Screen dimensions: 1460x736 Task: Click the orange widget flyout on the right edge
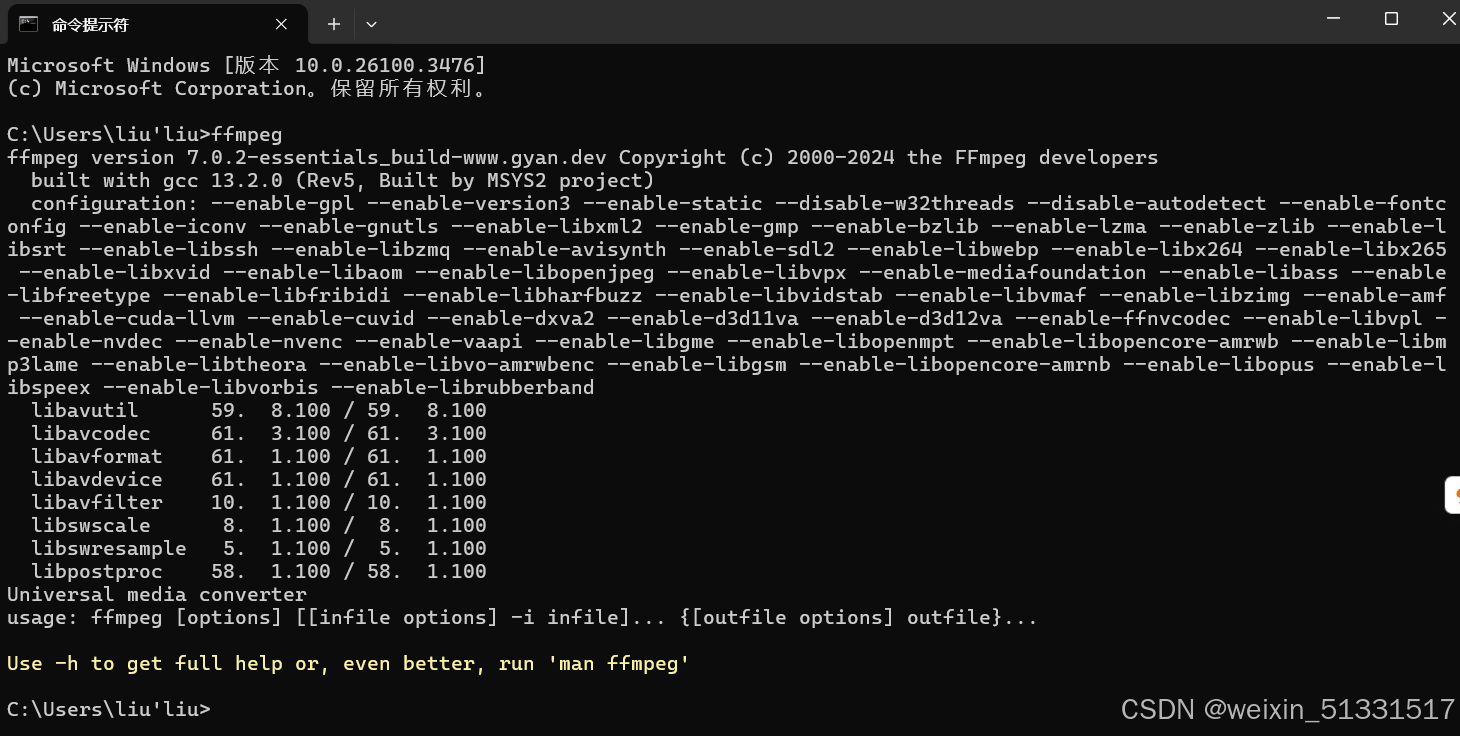pyautogui.click(x=1452, y=494)
